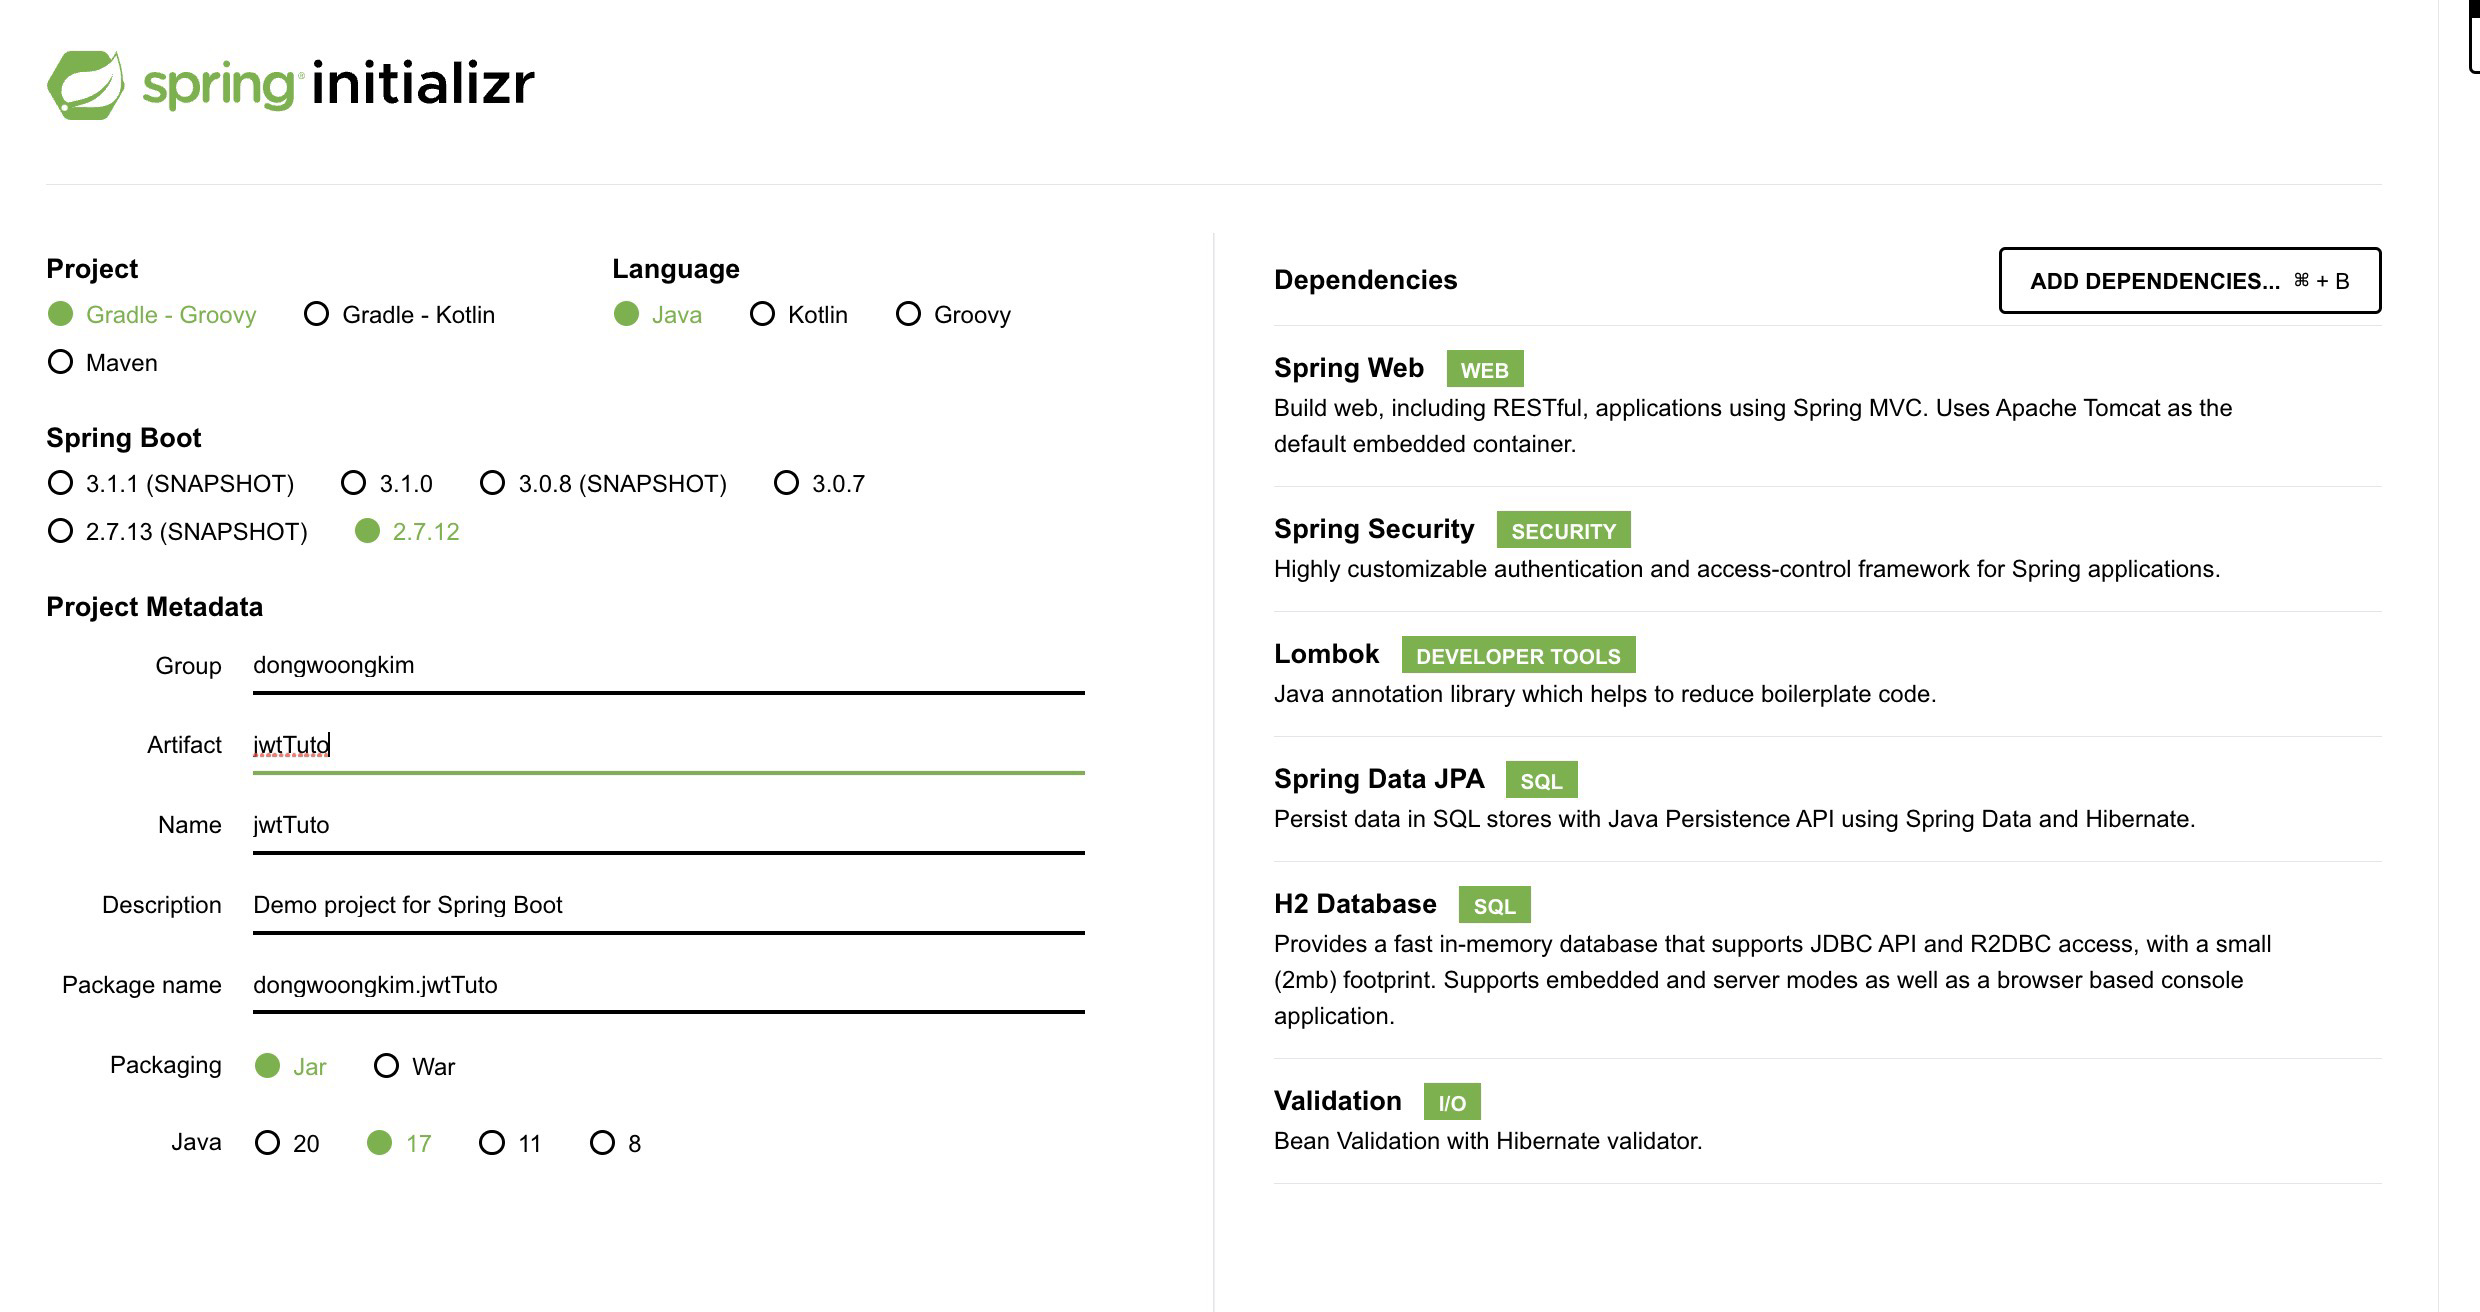Select the Spring Security dependency entry
The height and width of the screenshot is (1312, 2480).
point(1827,548)
